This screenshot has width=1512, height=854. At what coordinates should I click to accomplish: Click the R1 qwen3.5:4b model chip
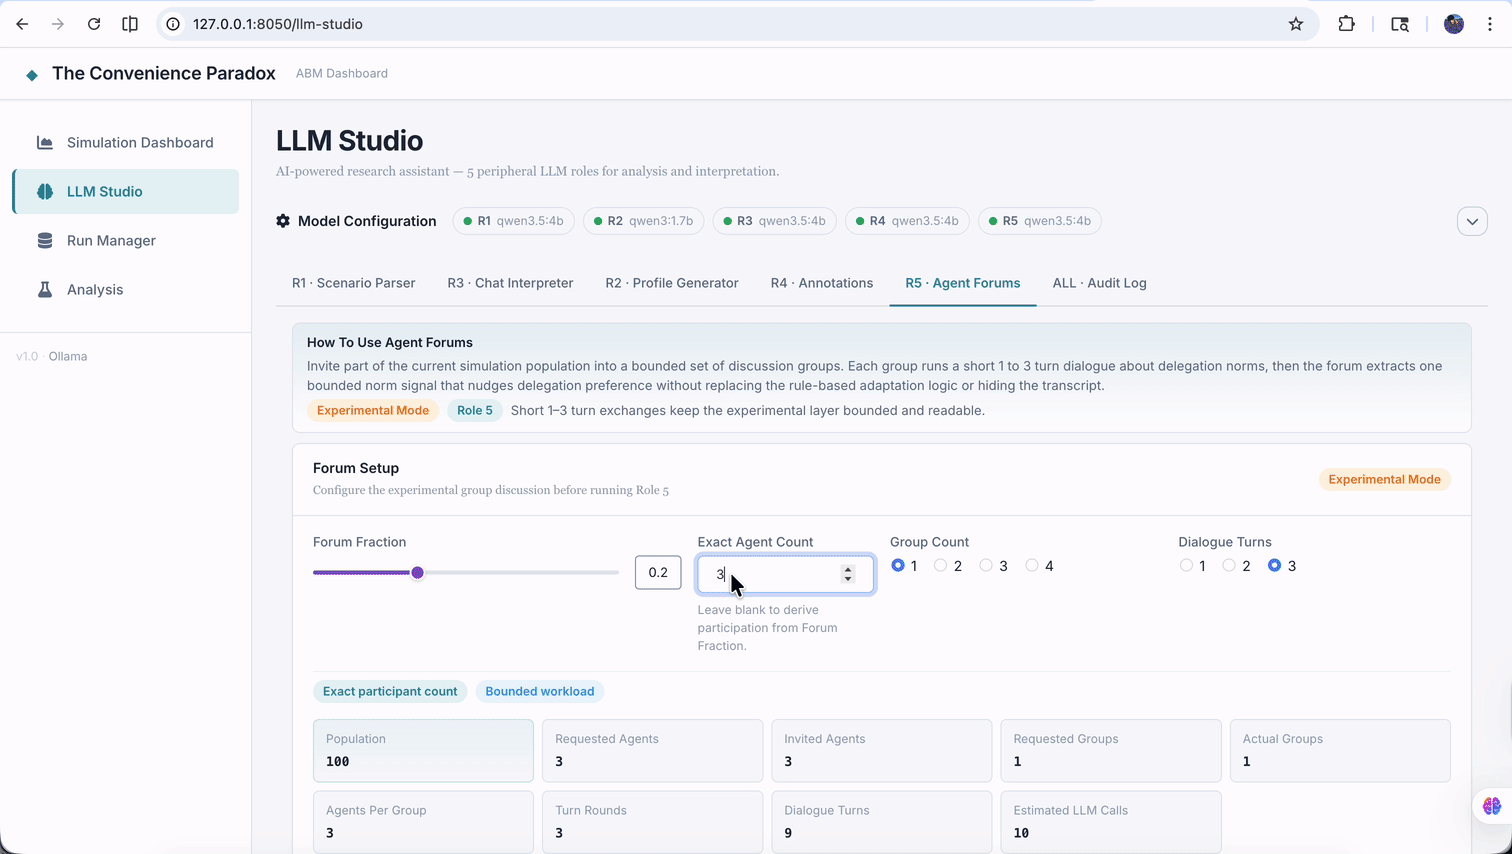click(513, 221)
